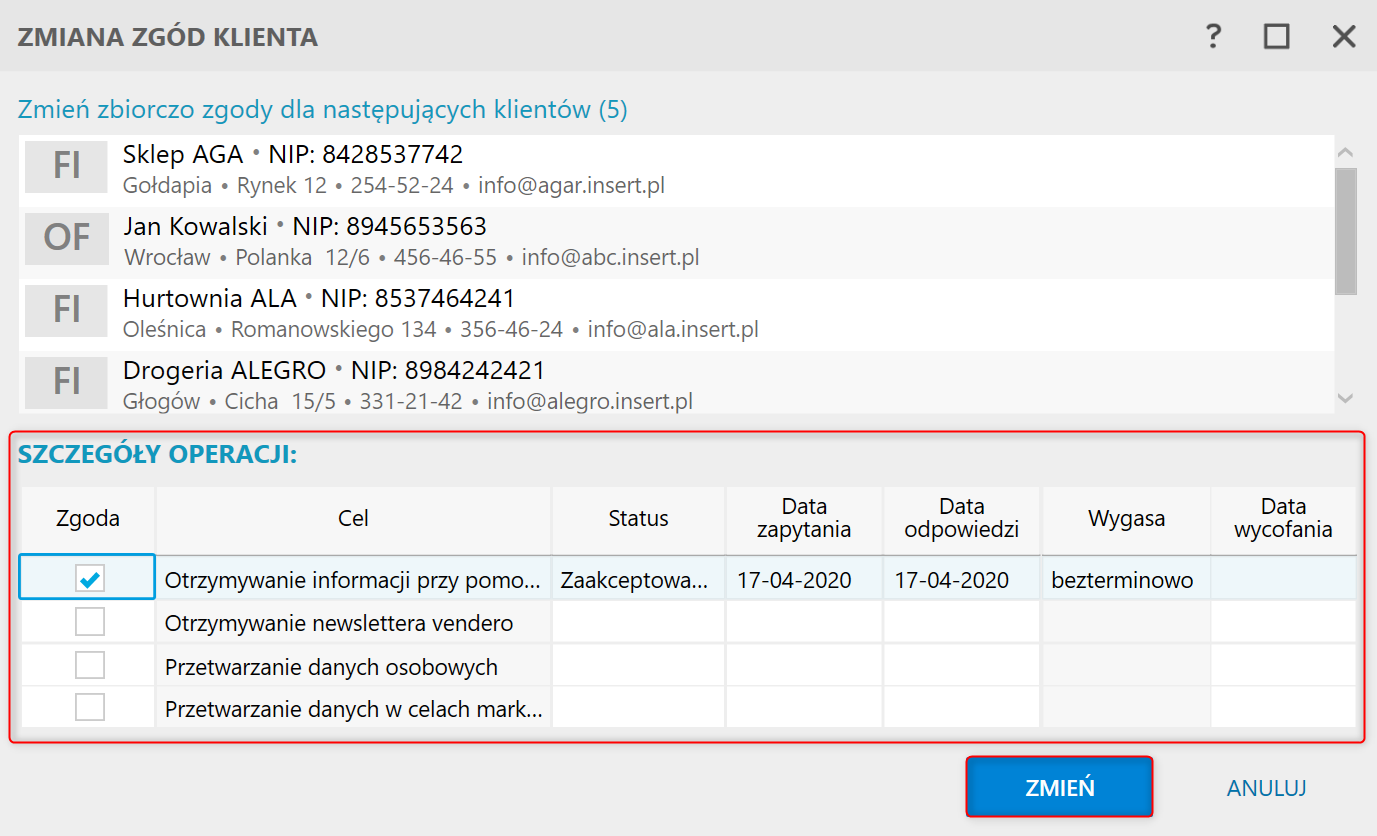
Task: Click the Status column header
Action: [x=638, y=519]
